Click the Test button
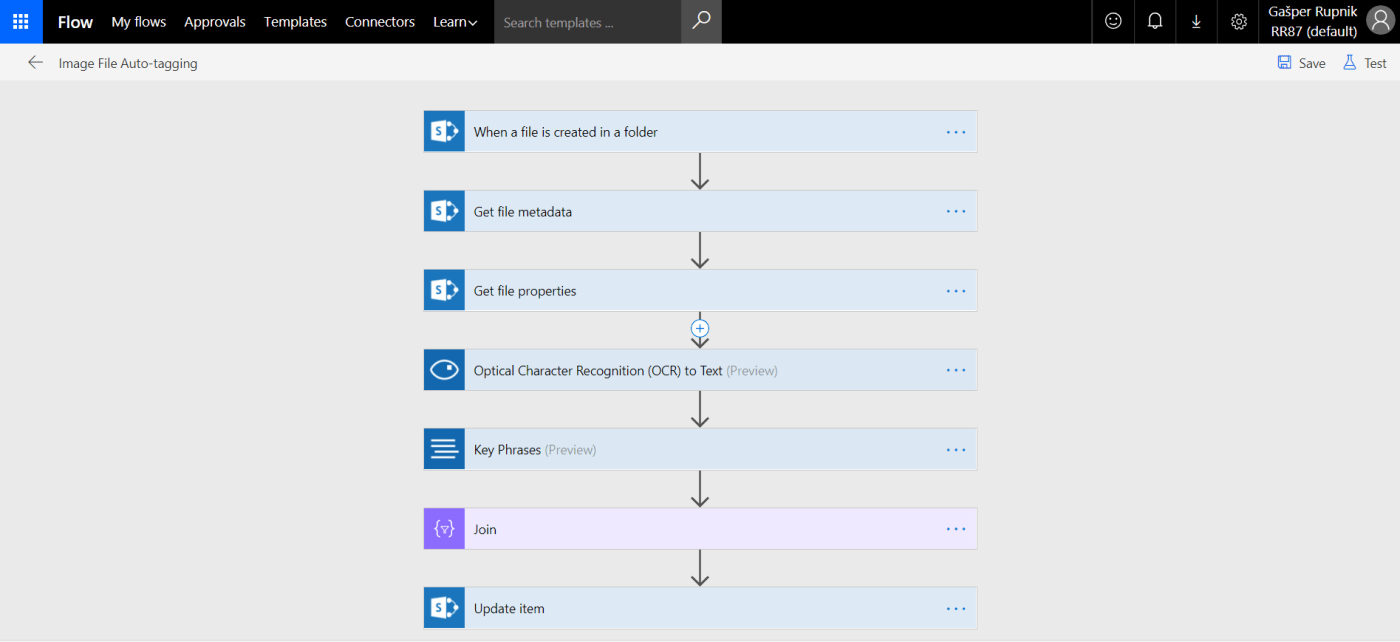1400x642 pixels. (1365, 63)
